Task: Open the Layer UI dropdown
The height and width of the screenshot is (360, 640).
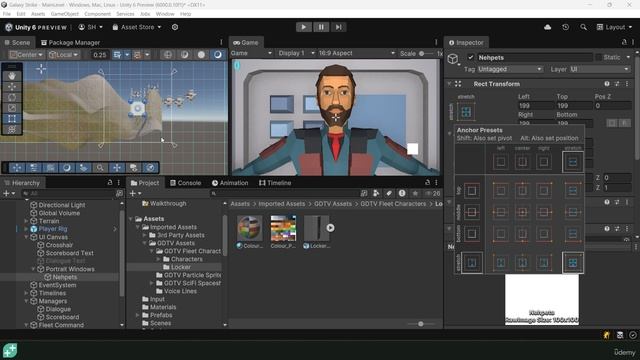Action: [599, 69]
